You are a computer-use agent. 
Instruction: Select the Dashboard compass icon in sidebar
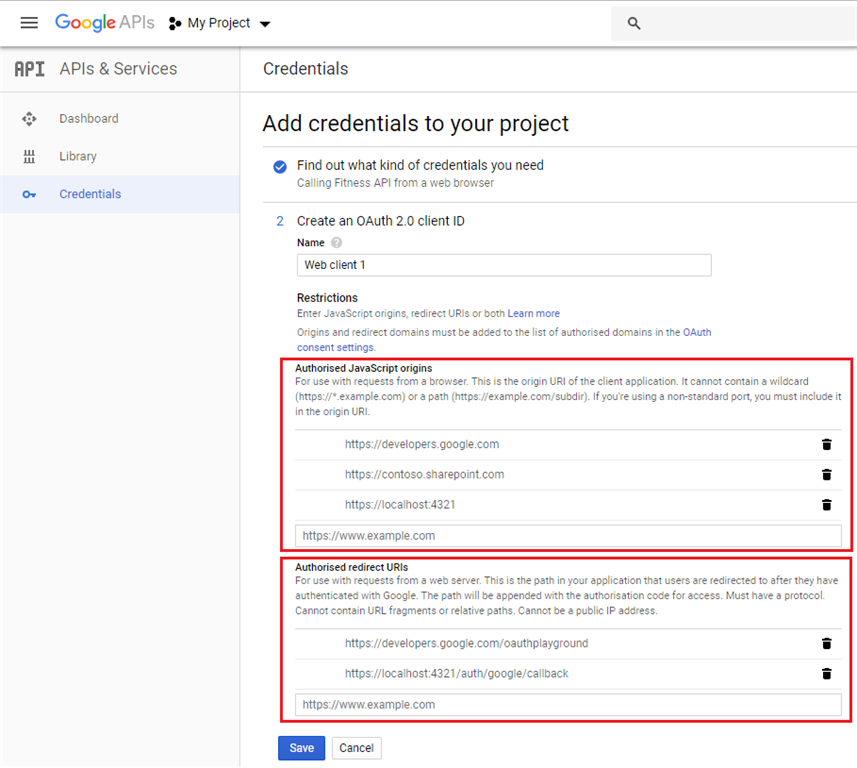tap(29, 118)
